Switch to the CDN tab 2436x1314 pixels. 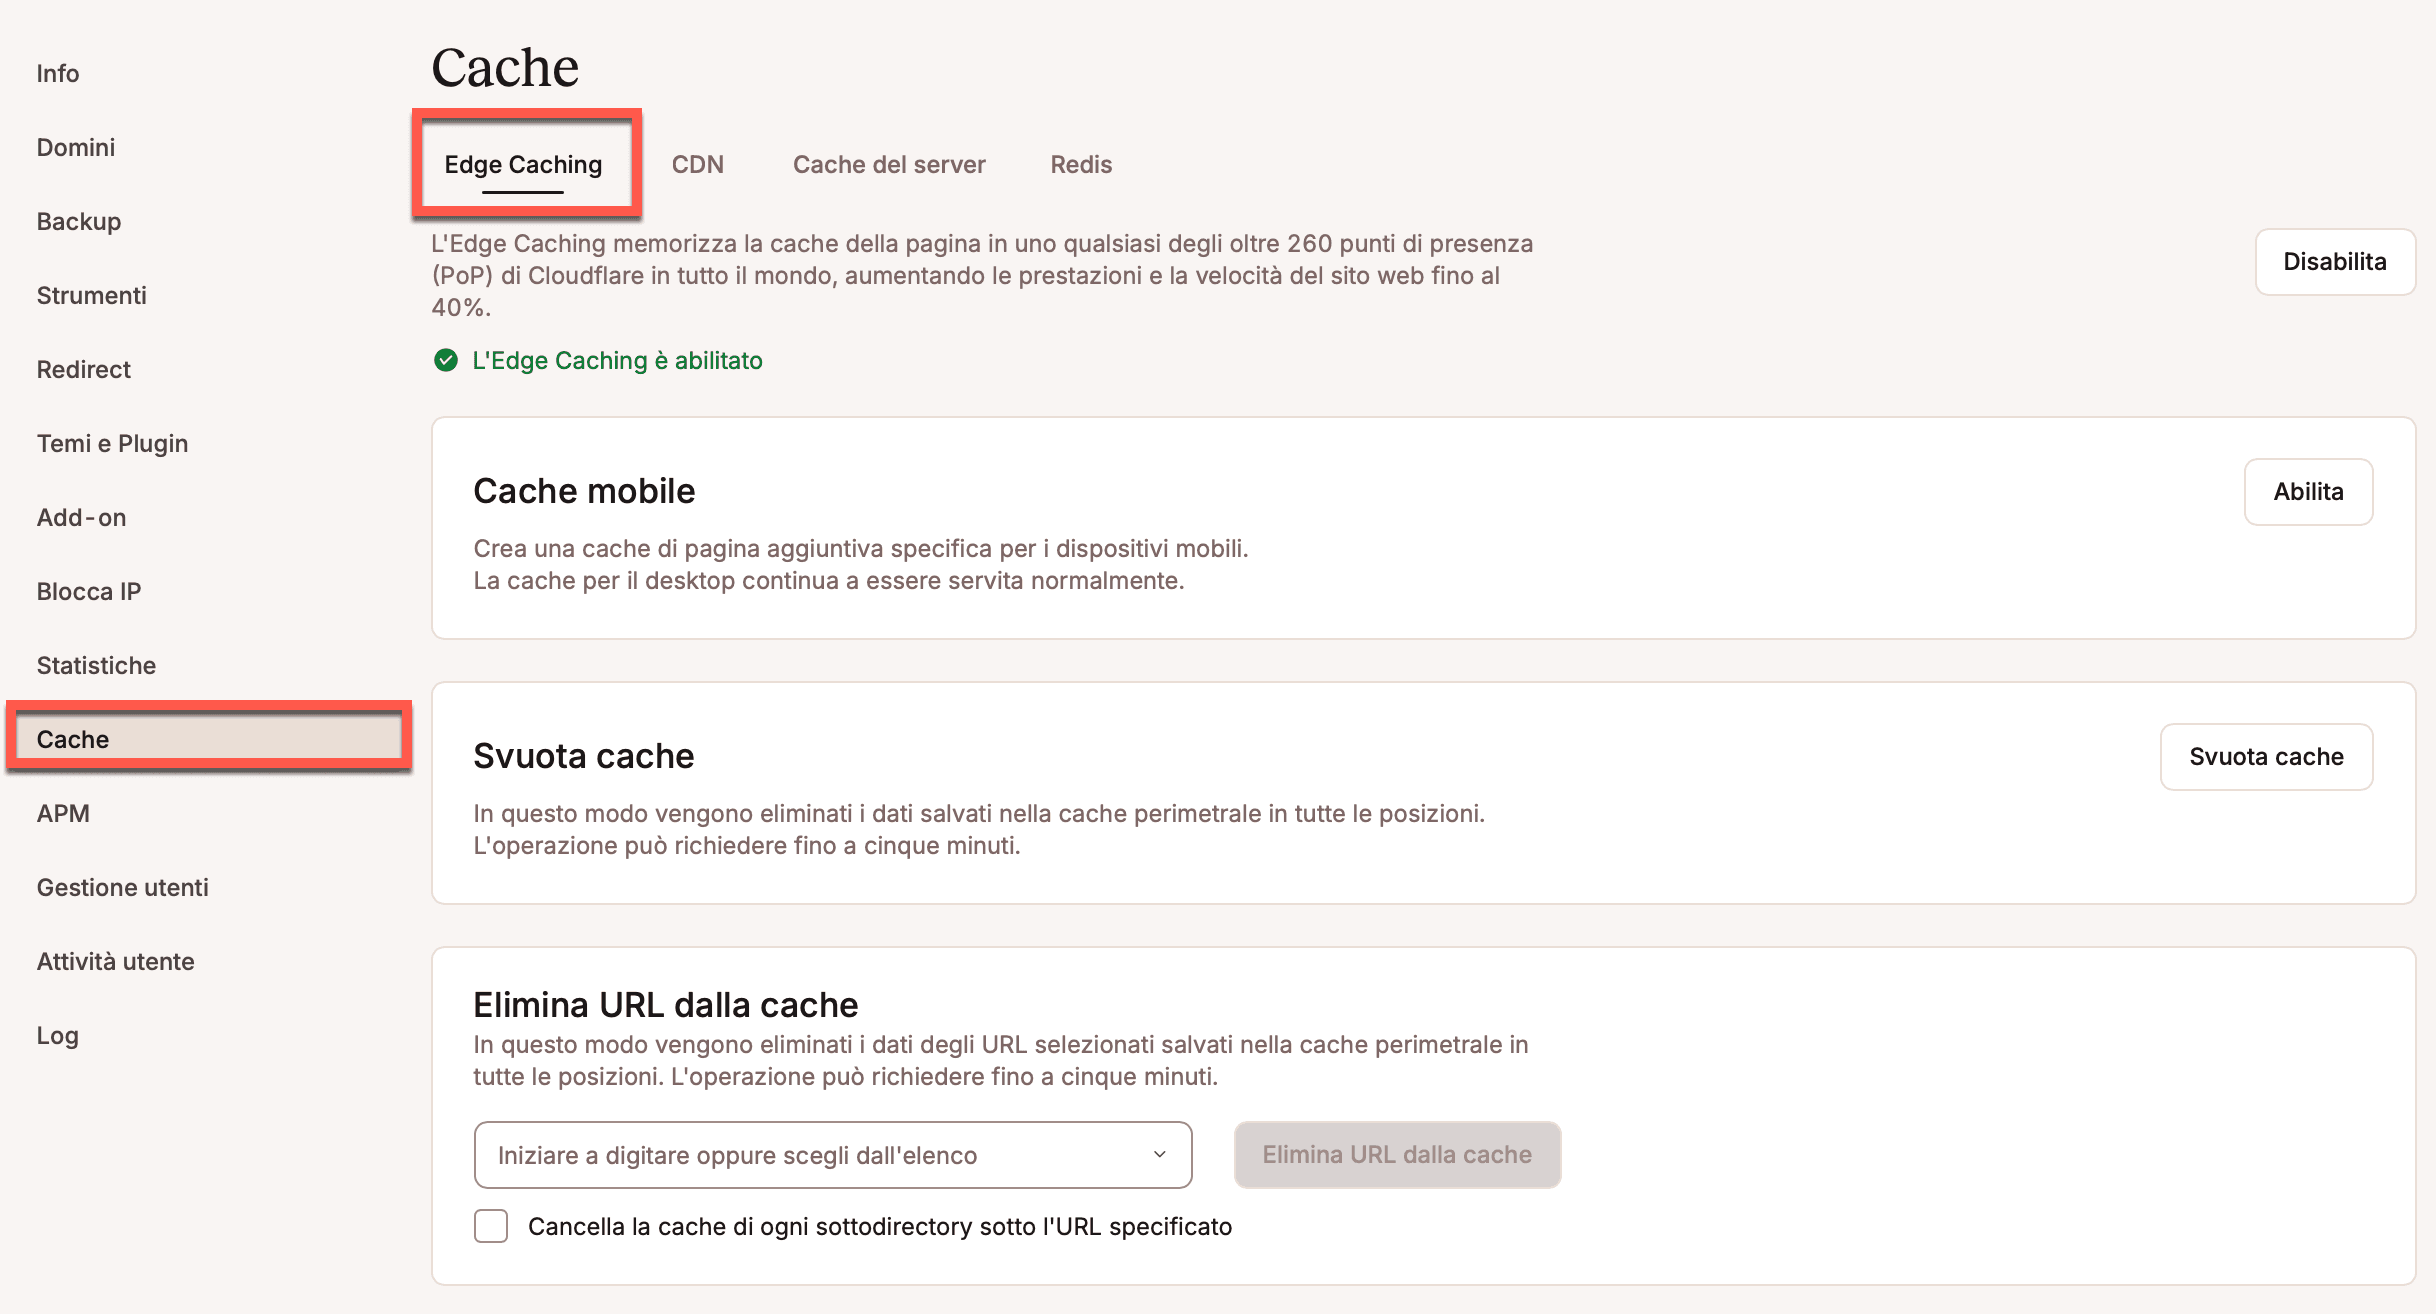coord(697,165)
